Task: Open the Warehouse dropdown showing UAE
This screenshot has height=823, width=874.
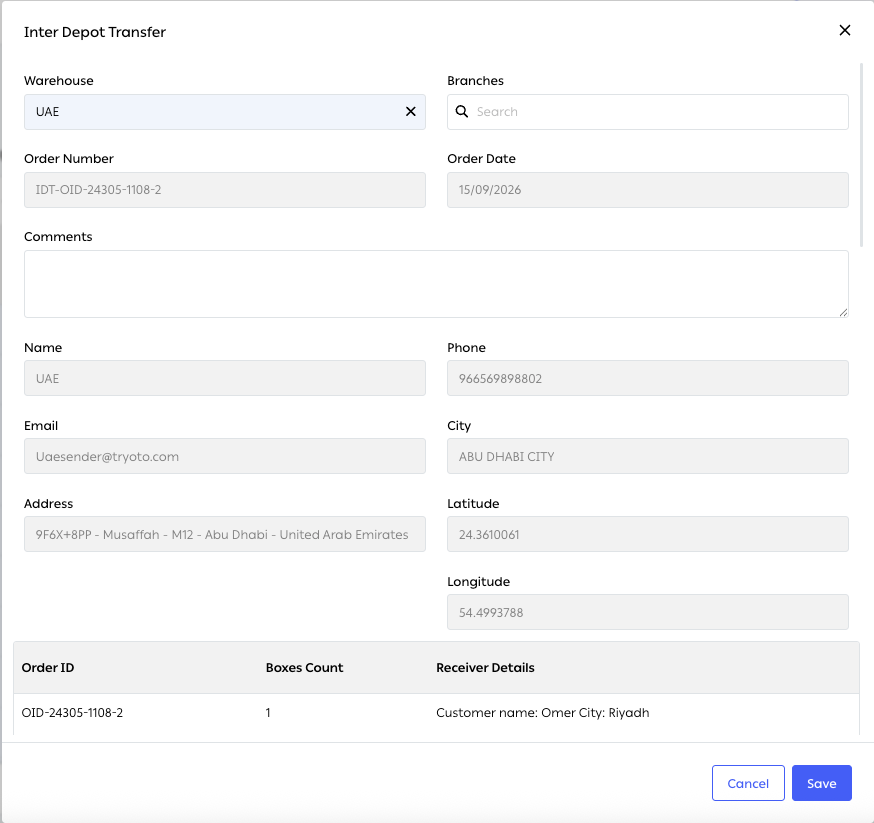Action: (x=225, y=112)
